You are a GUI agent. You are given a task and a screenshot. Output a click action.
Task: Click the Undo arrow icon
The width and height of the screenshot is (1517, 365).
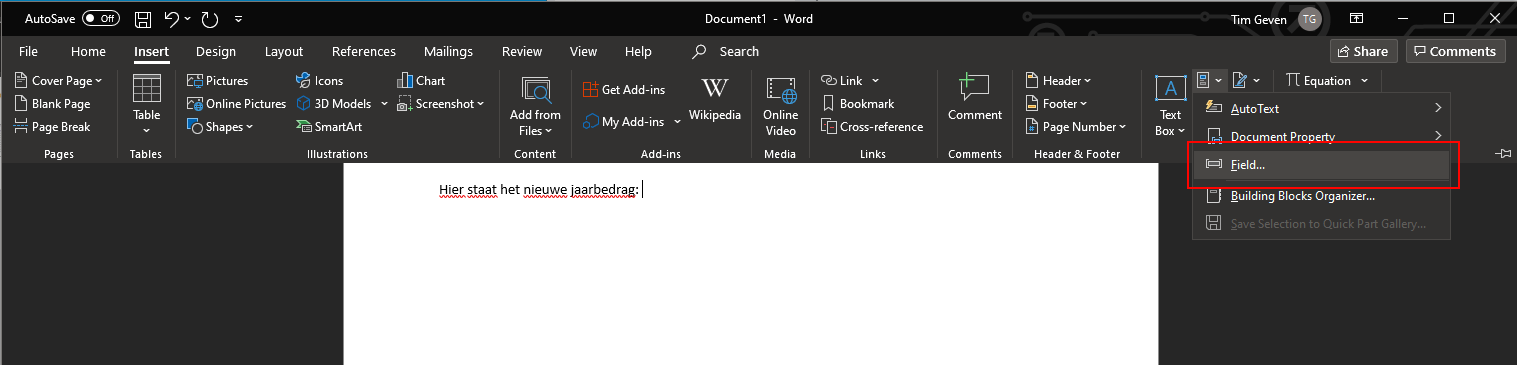[171, 19]
